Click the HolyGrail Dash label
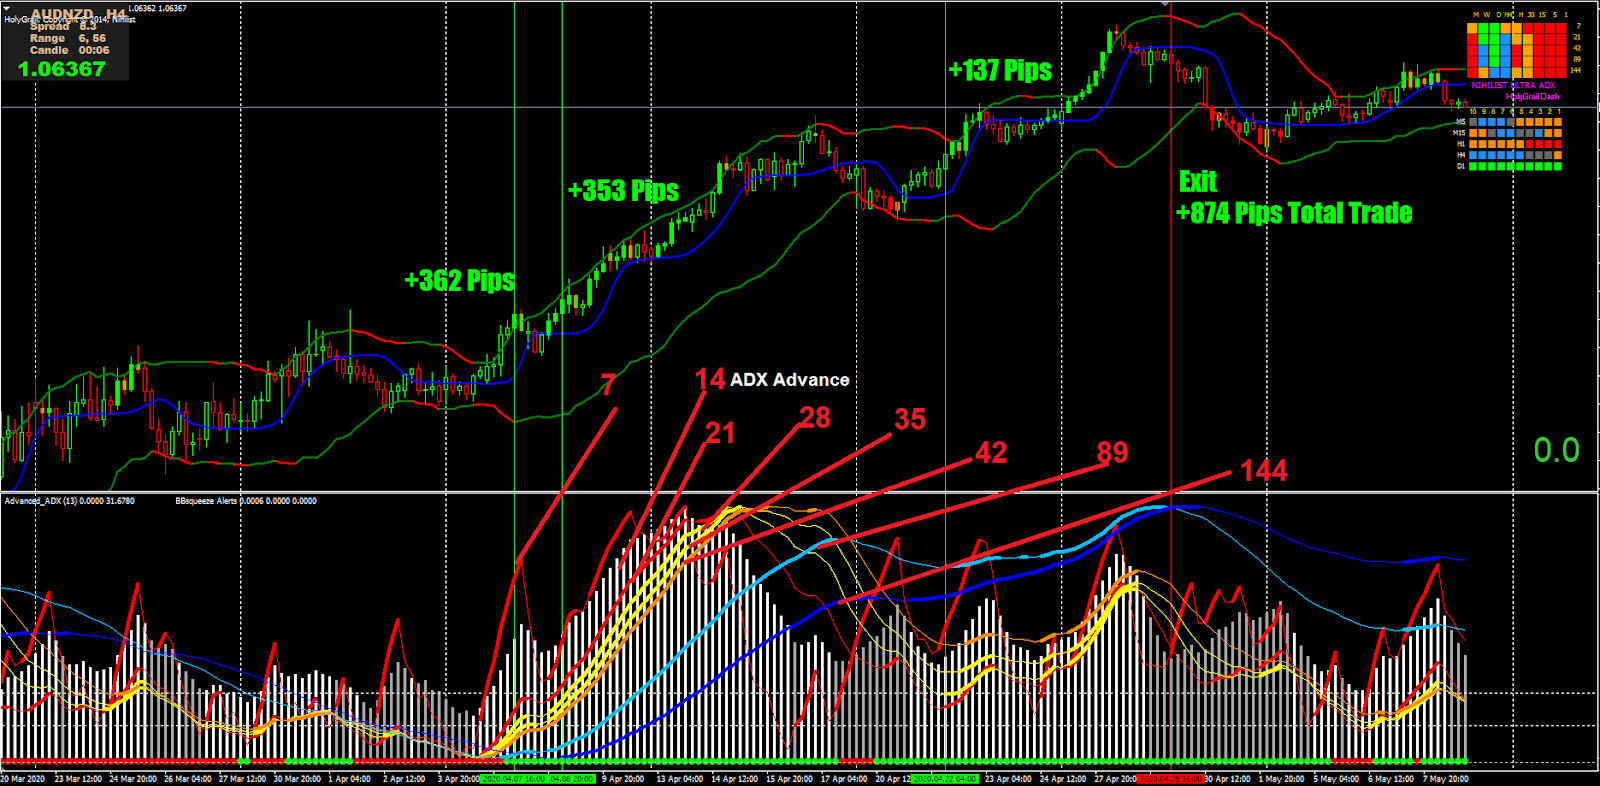The width and height of the screenshot is (1600, 786). [1533, 97]
